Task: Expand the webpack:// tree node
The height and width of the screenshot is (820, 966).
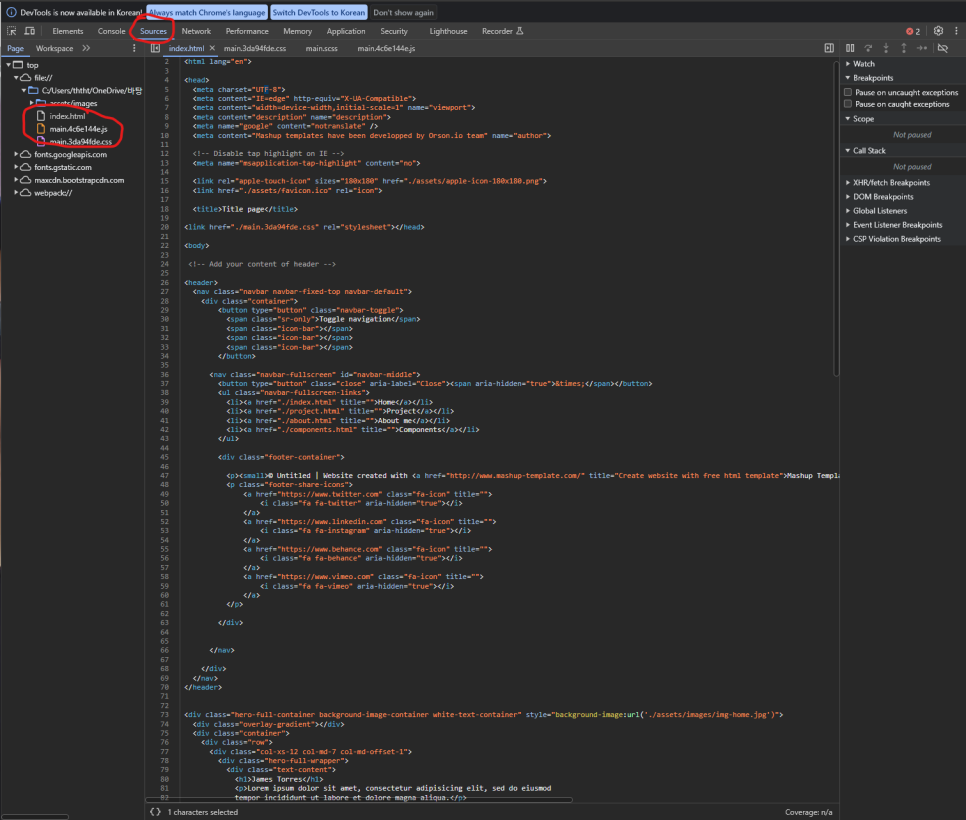Action: (16, 193)
